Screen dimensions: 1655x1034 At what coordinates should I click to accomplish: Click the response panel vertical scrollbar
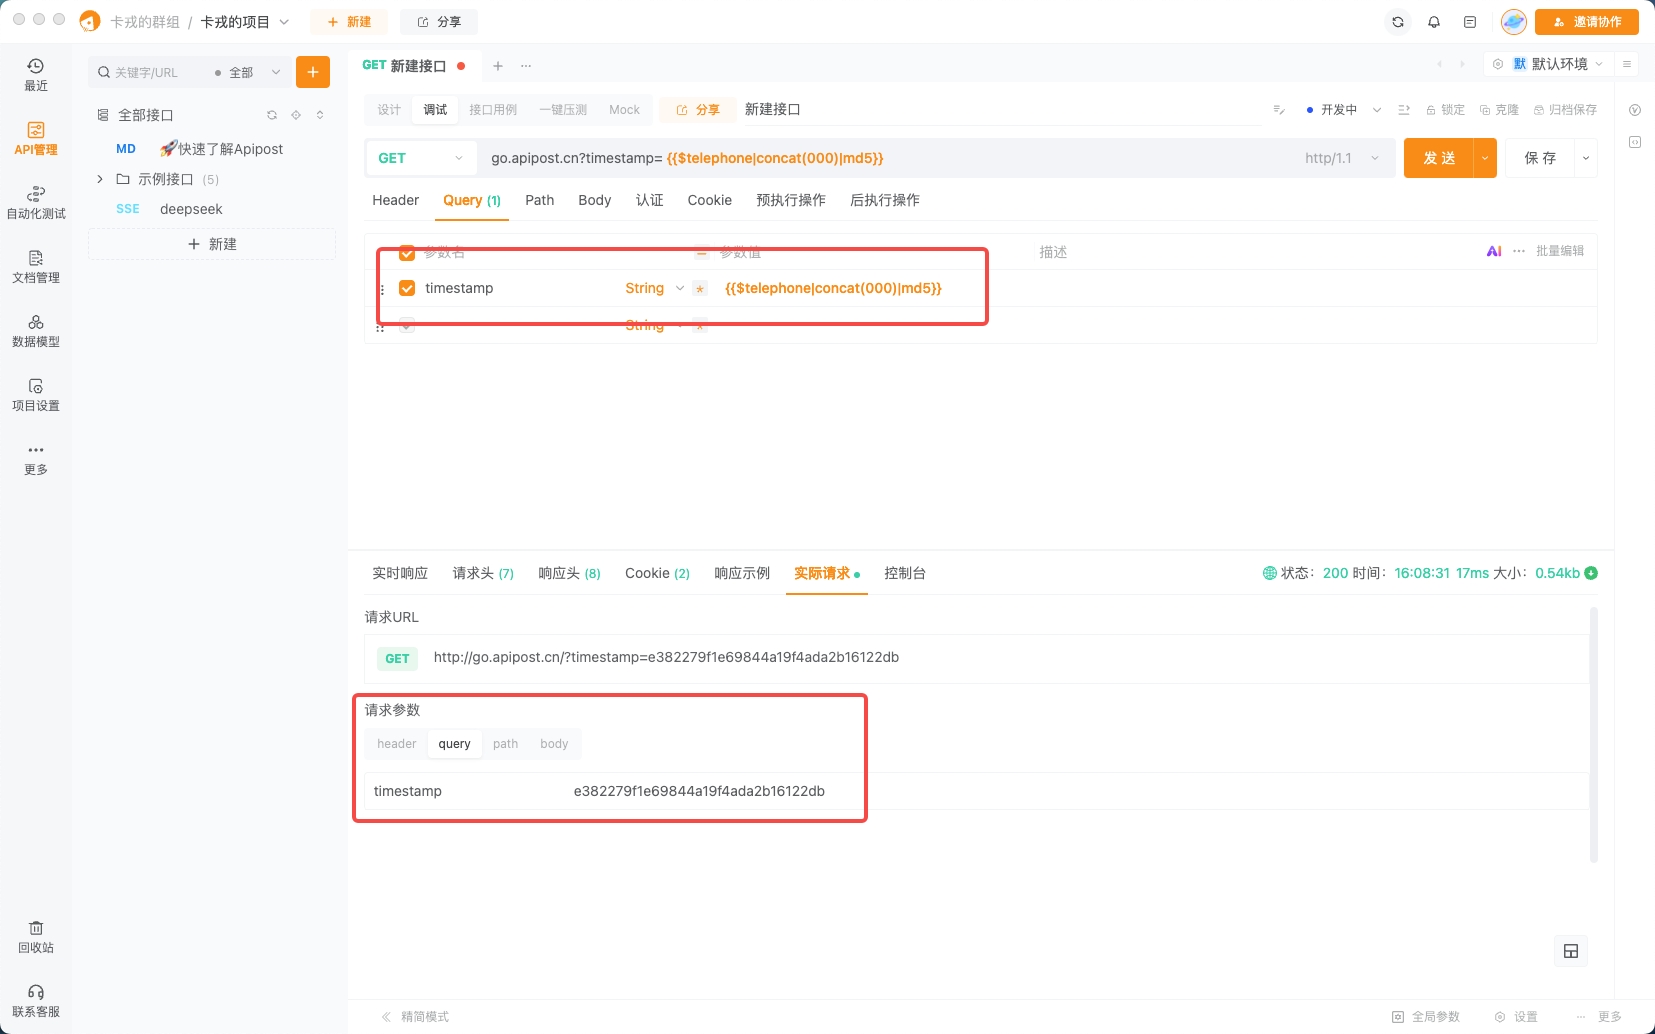tap(1594, 734)
